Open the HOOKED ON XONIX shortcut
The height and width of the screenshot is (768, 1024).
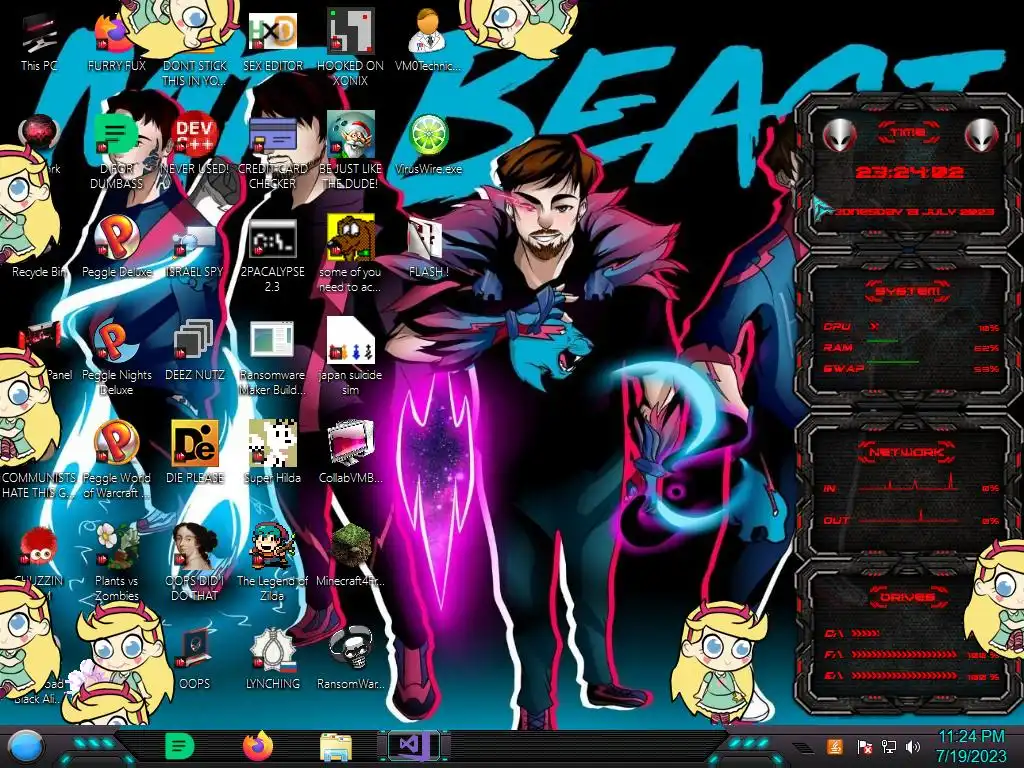[x=350, y=49]
